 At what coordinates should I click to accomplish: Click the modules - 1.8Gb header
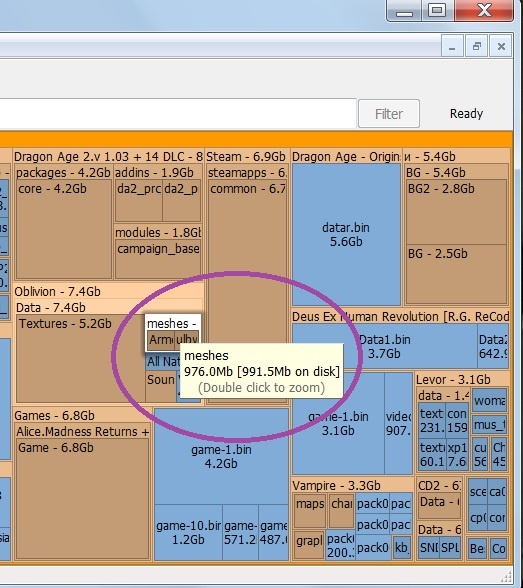tap(158, 232)
